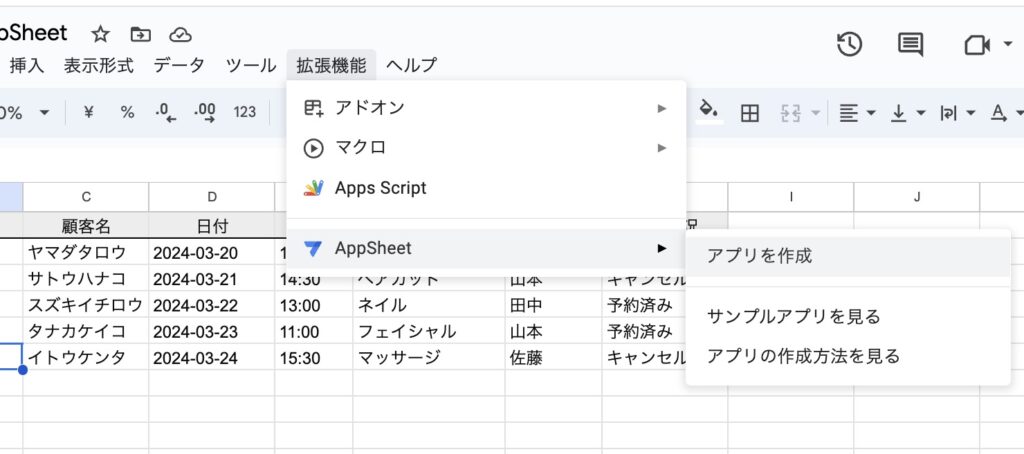Open the comments panel icon
Image resolution: width=1024 pixels, height=454 pixels.
tap(910, 44)
